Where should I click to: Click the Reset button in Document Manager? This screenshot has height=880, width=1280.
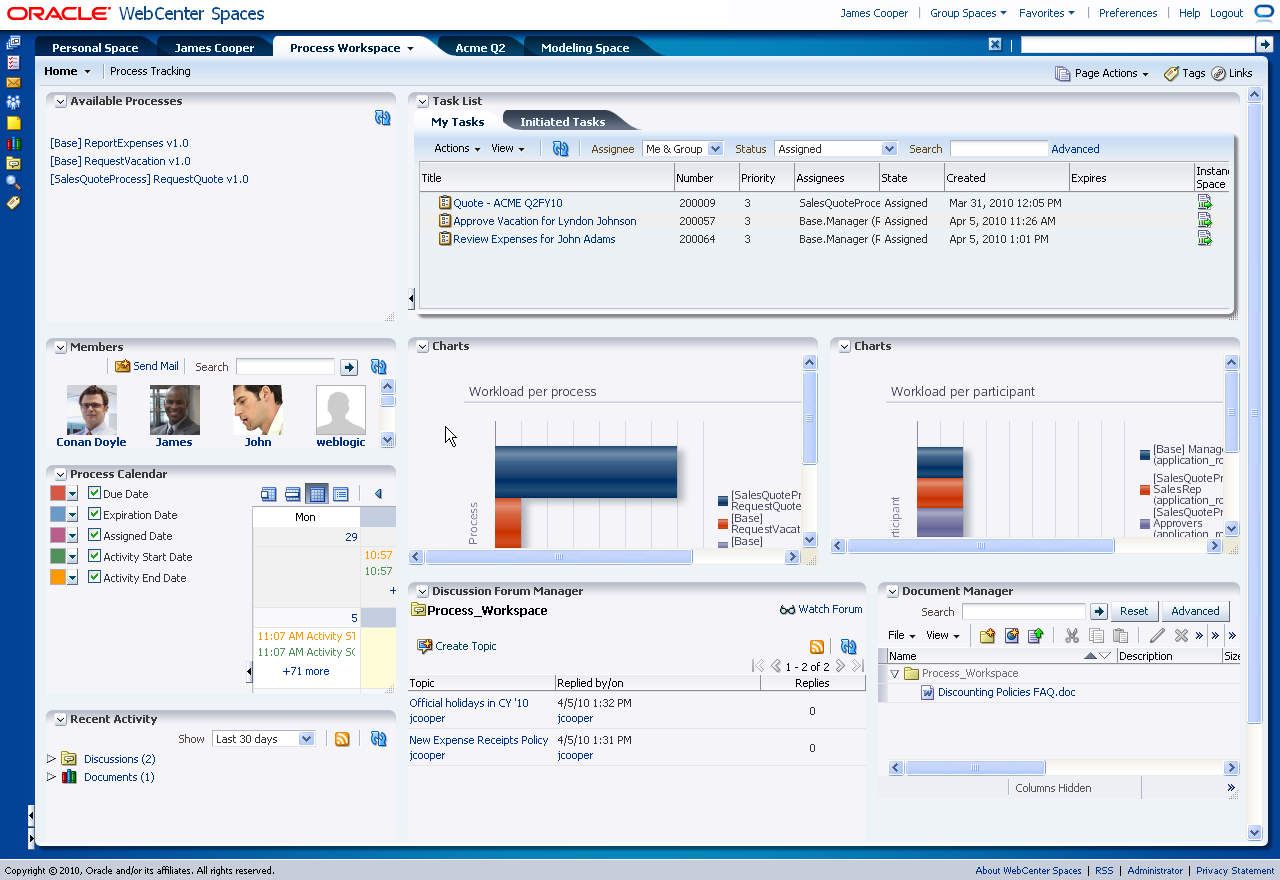pyautogui.click(x=1134, y=611)
